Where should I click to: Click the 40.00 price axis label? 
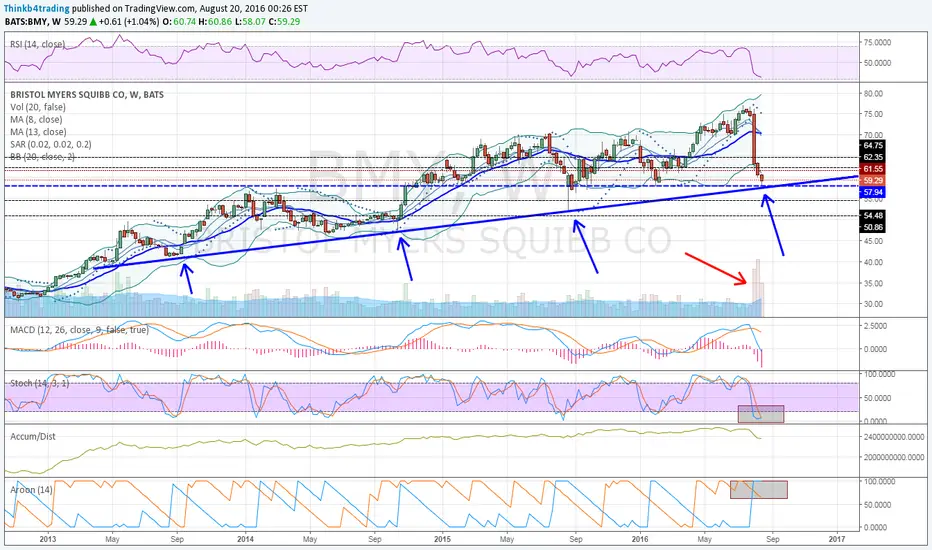(873, 262)
